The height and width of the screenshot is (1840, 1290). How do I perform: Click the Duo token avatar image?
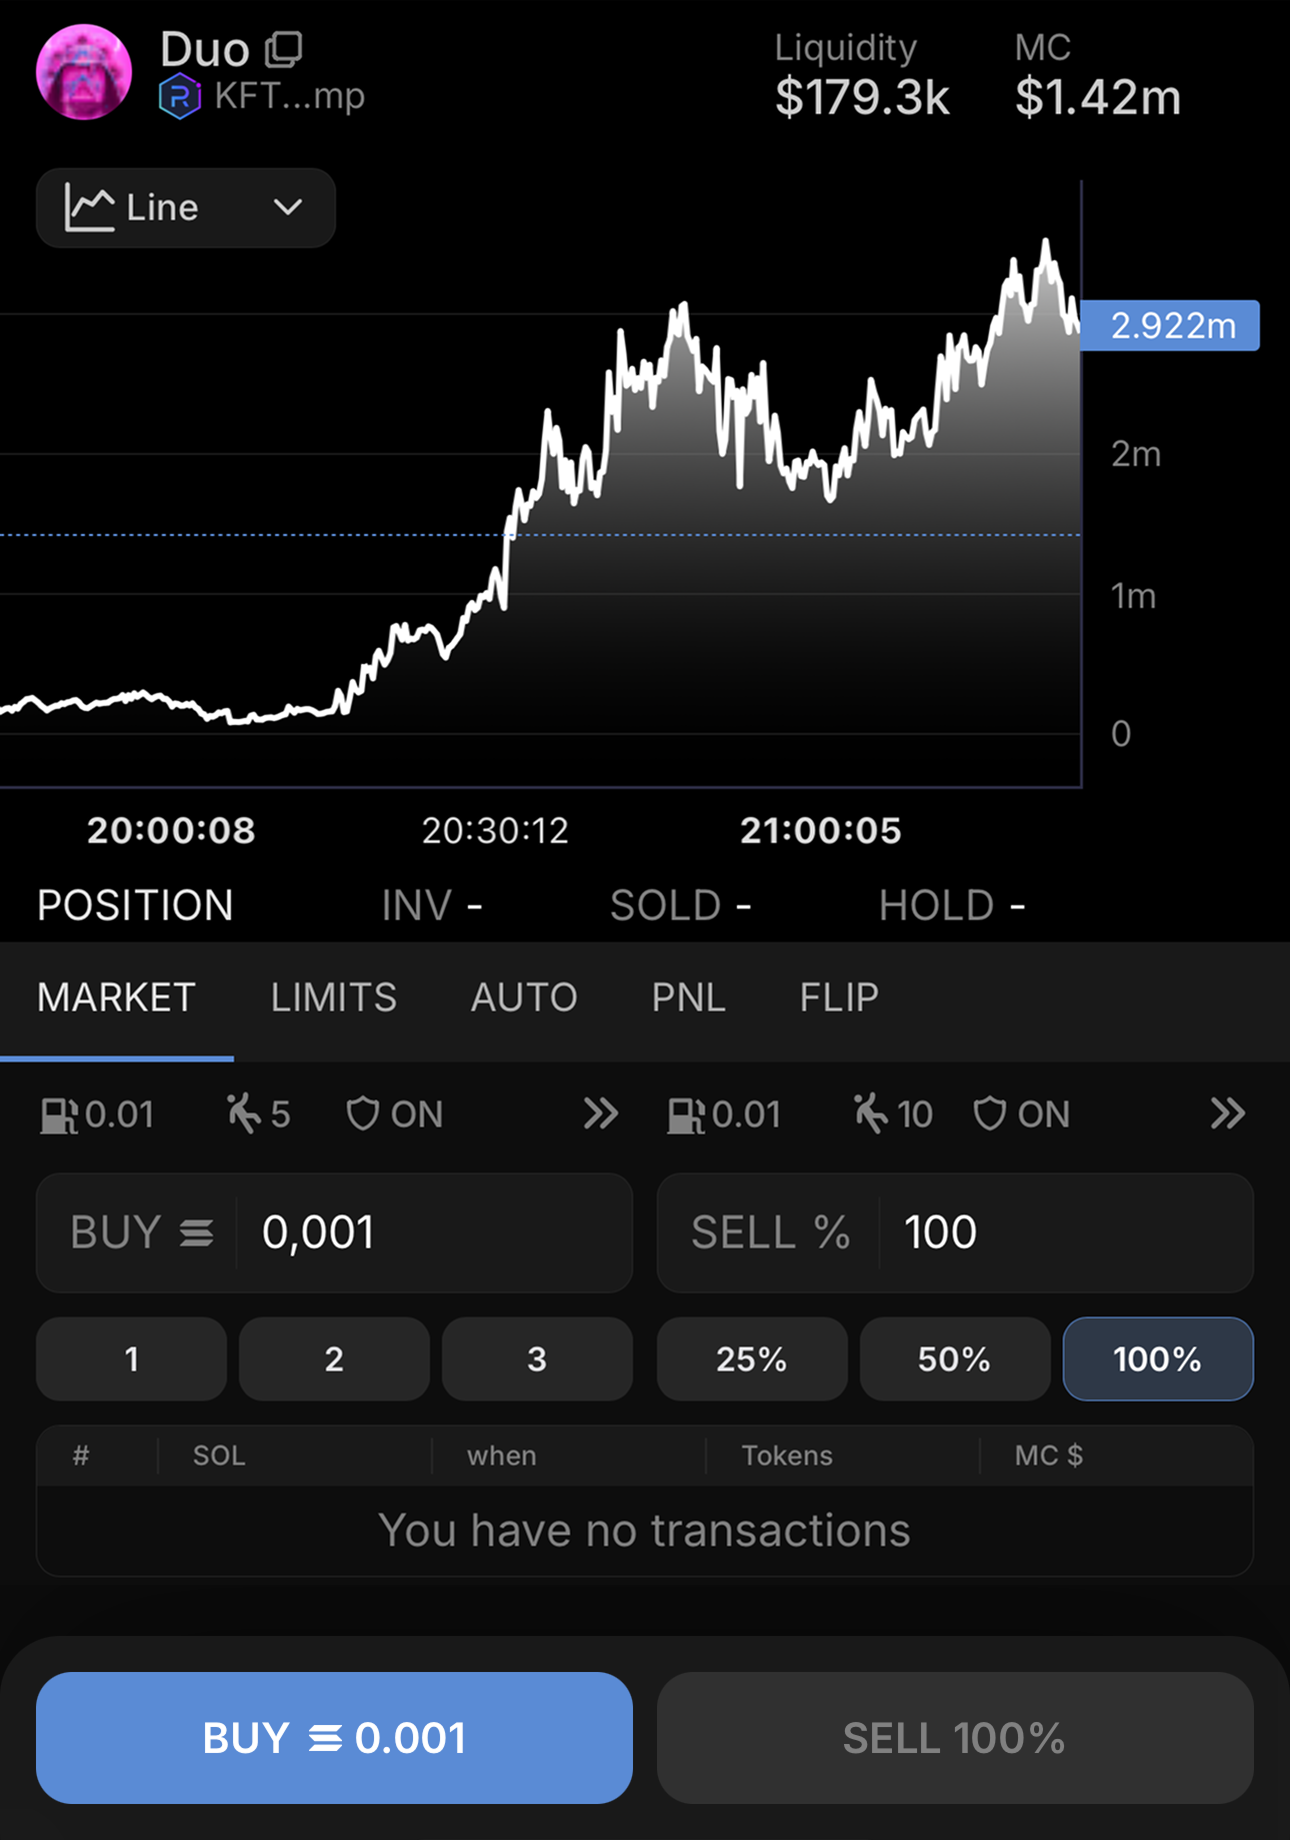point(84,72)
